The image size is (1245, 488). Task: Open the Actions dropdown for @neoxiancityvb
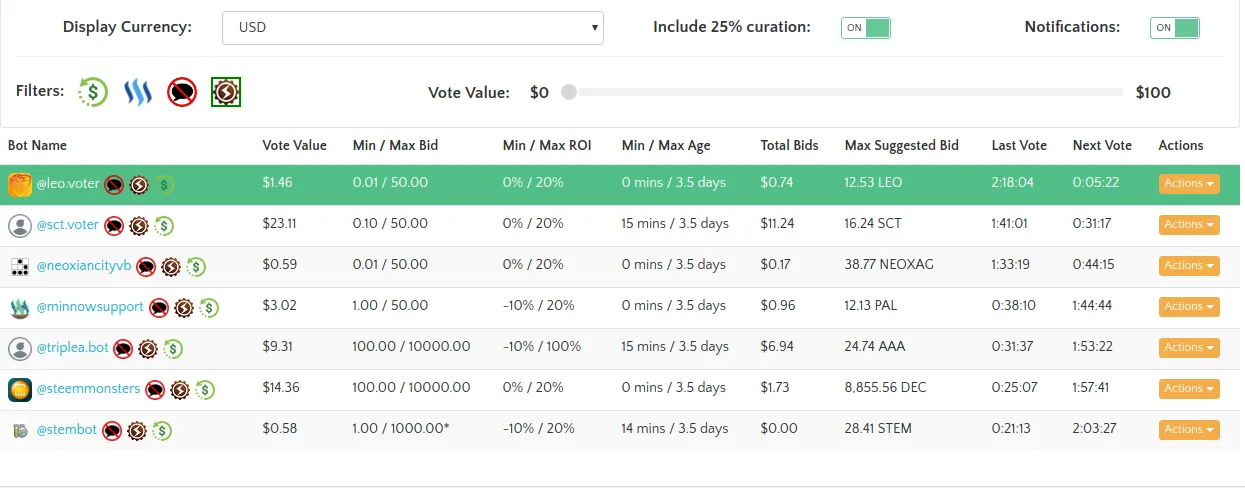coord(1189,266)
